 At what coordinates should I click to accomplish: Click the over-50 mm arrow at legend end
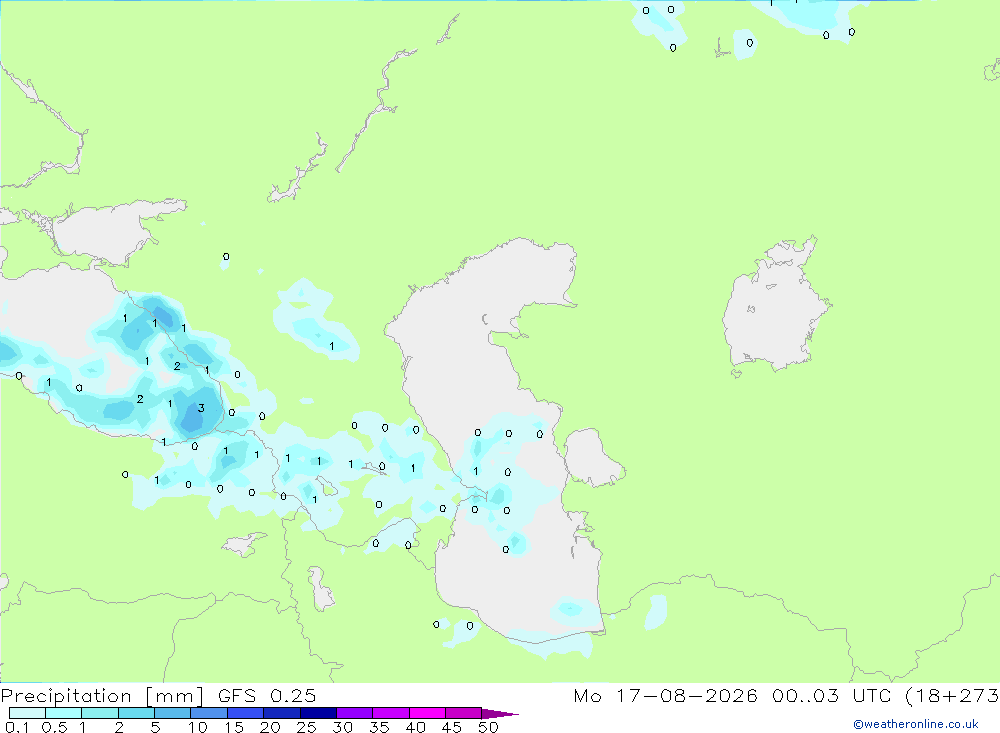[500, 714]
